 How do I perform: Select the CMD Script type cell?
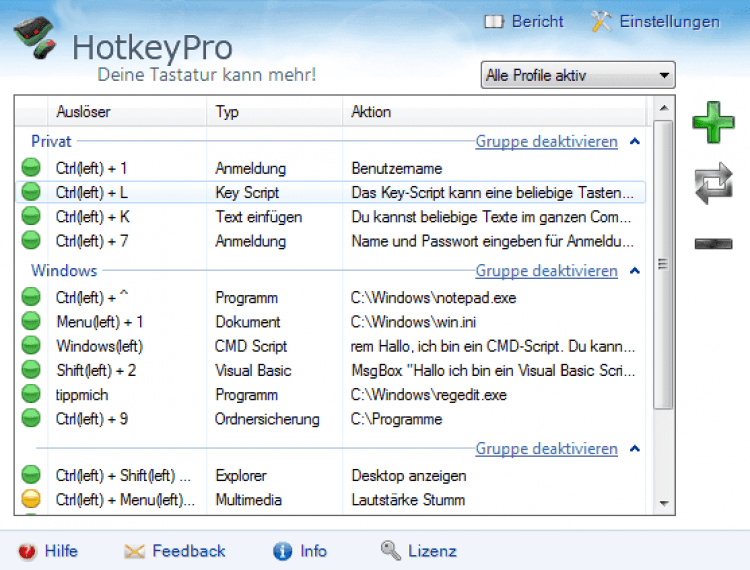click(251, 346)
